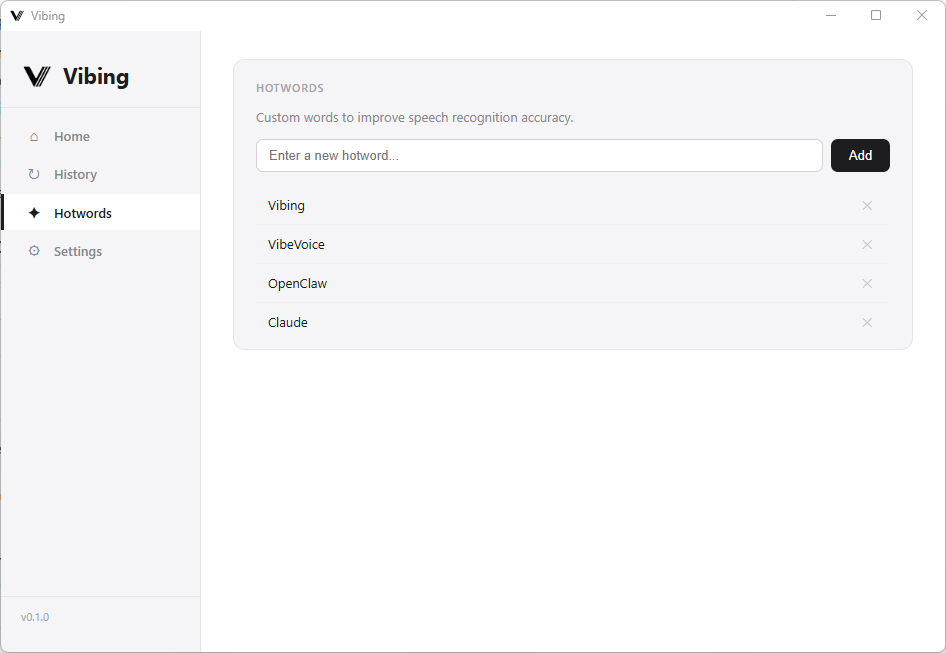Select the Vibing hotword text in list
Screen dimensions: 946x653
point(286,205)
